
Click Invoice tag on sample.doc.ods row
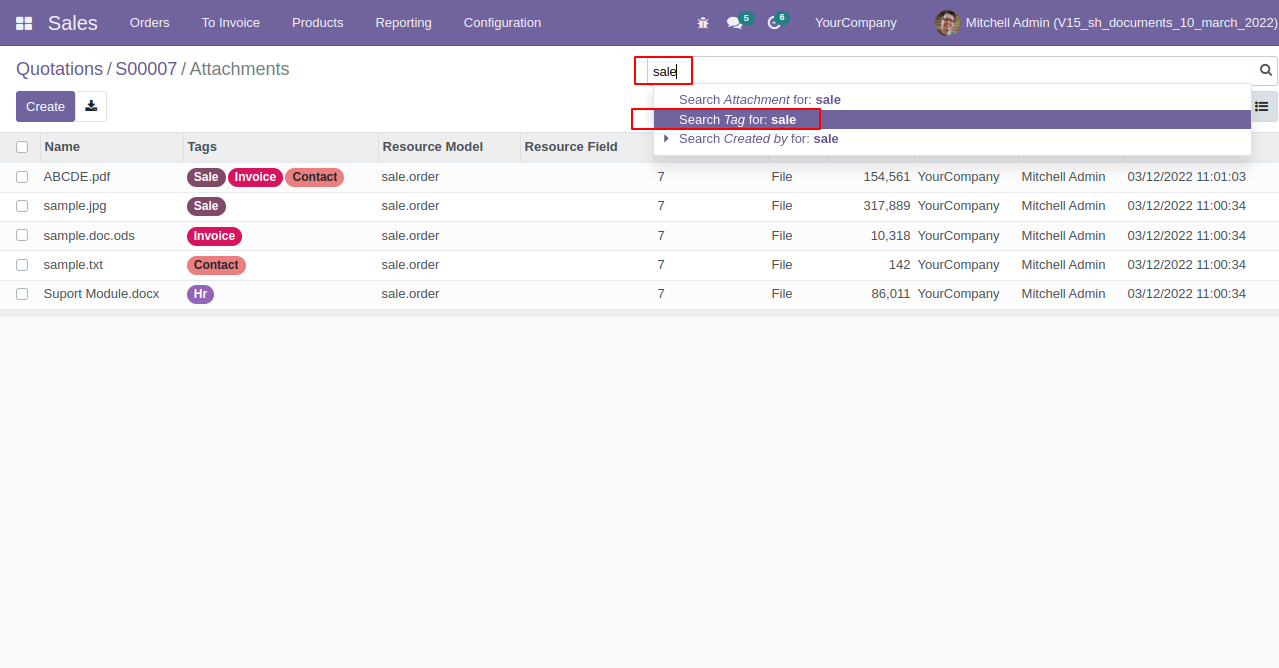tap(214, 236)
